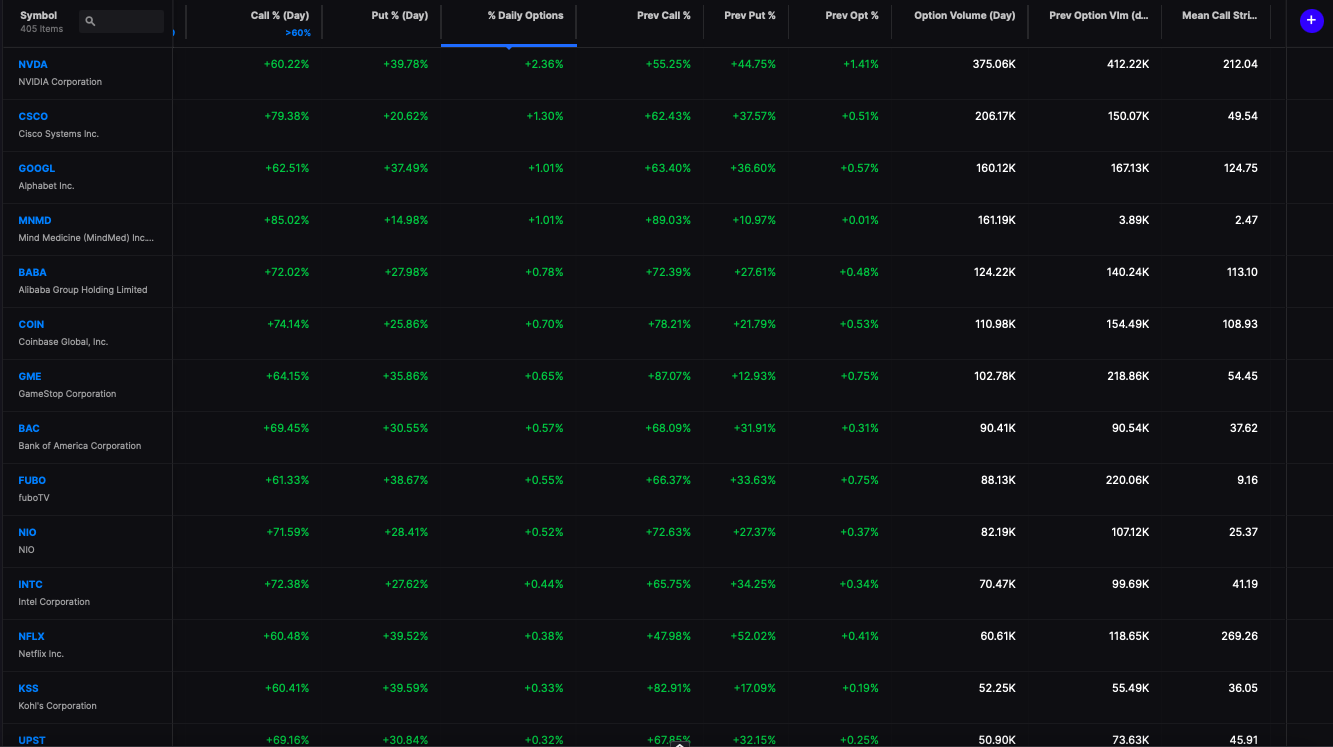Open the NVDA ticker link
The height and width of the screenshot is (747, 1333).
tap(33, 64)
